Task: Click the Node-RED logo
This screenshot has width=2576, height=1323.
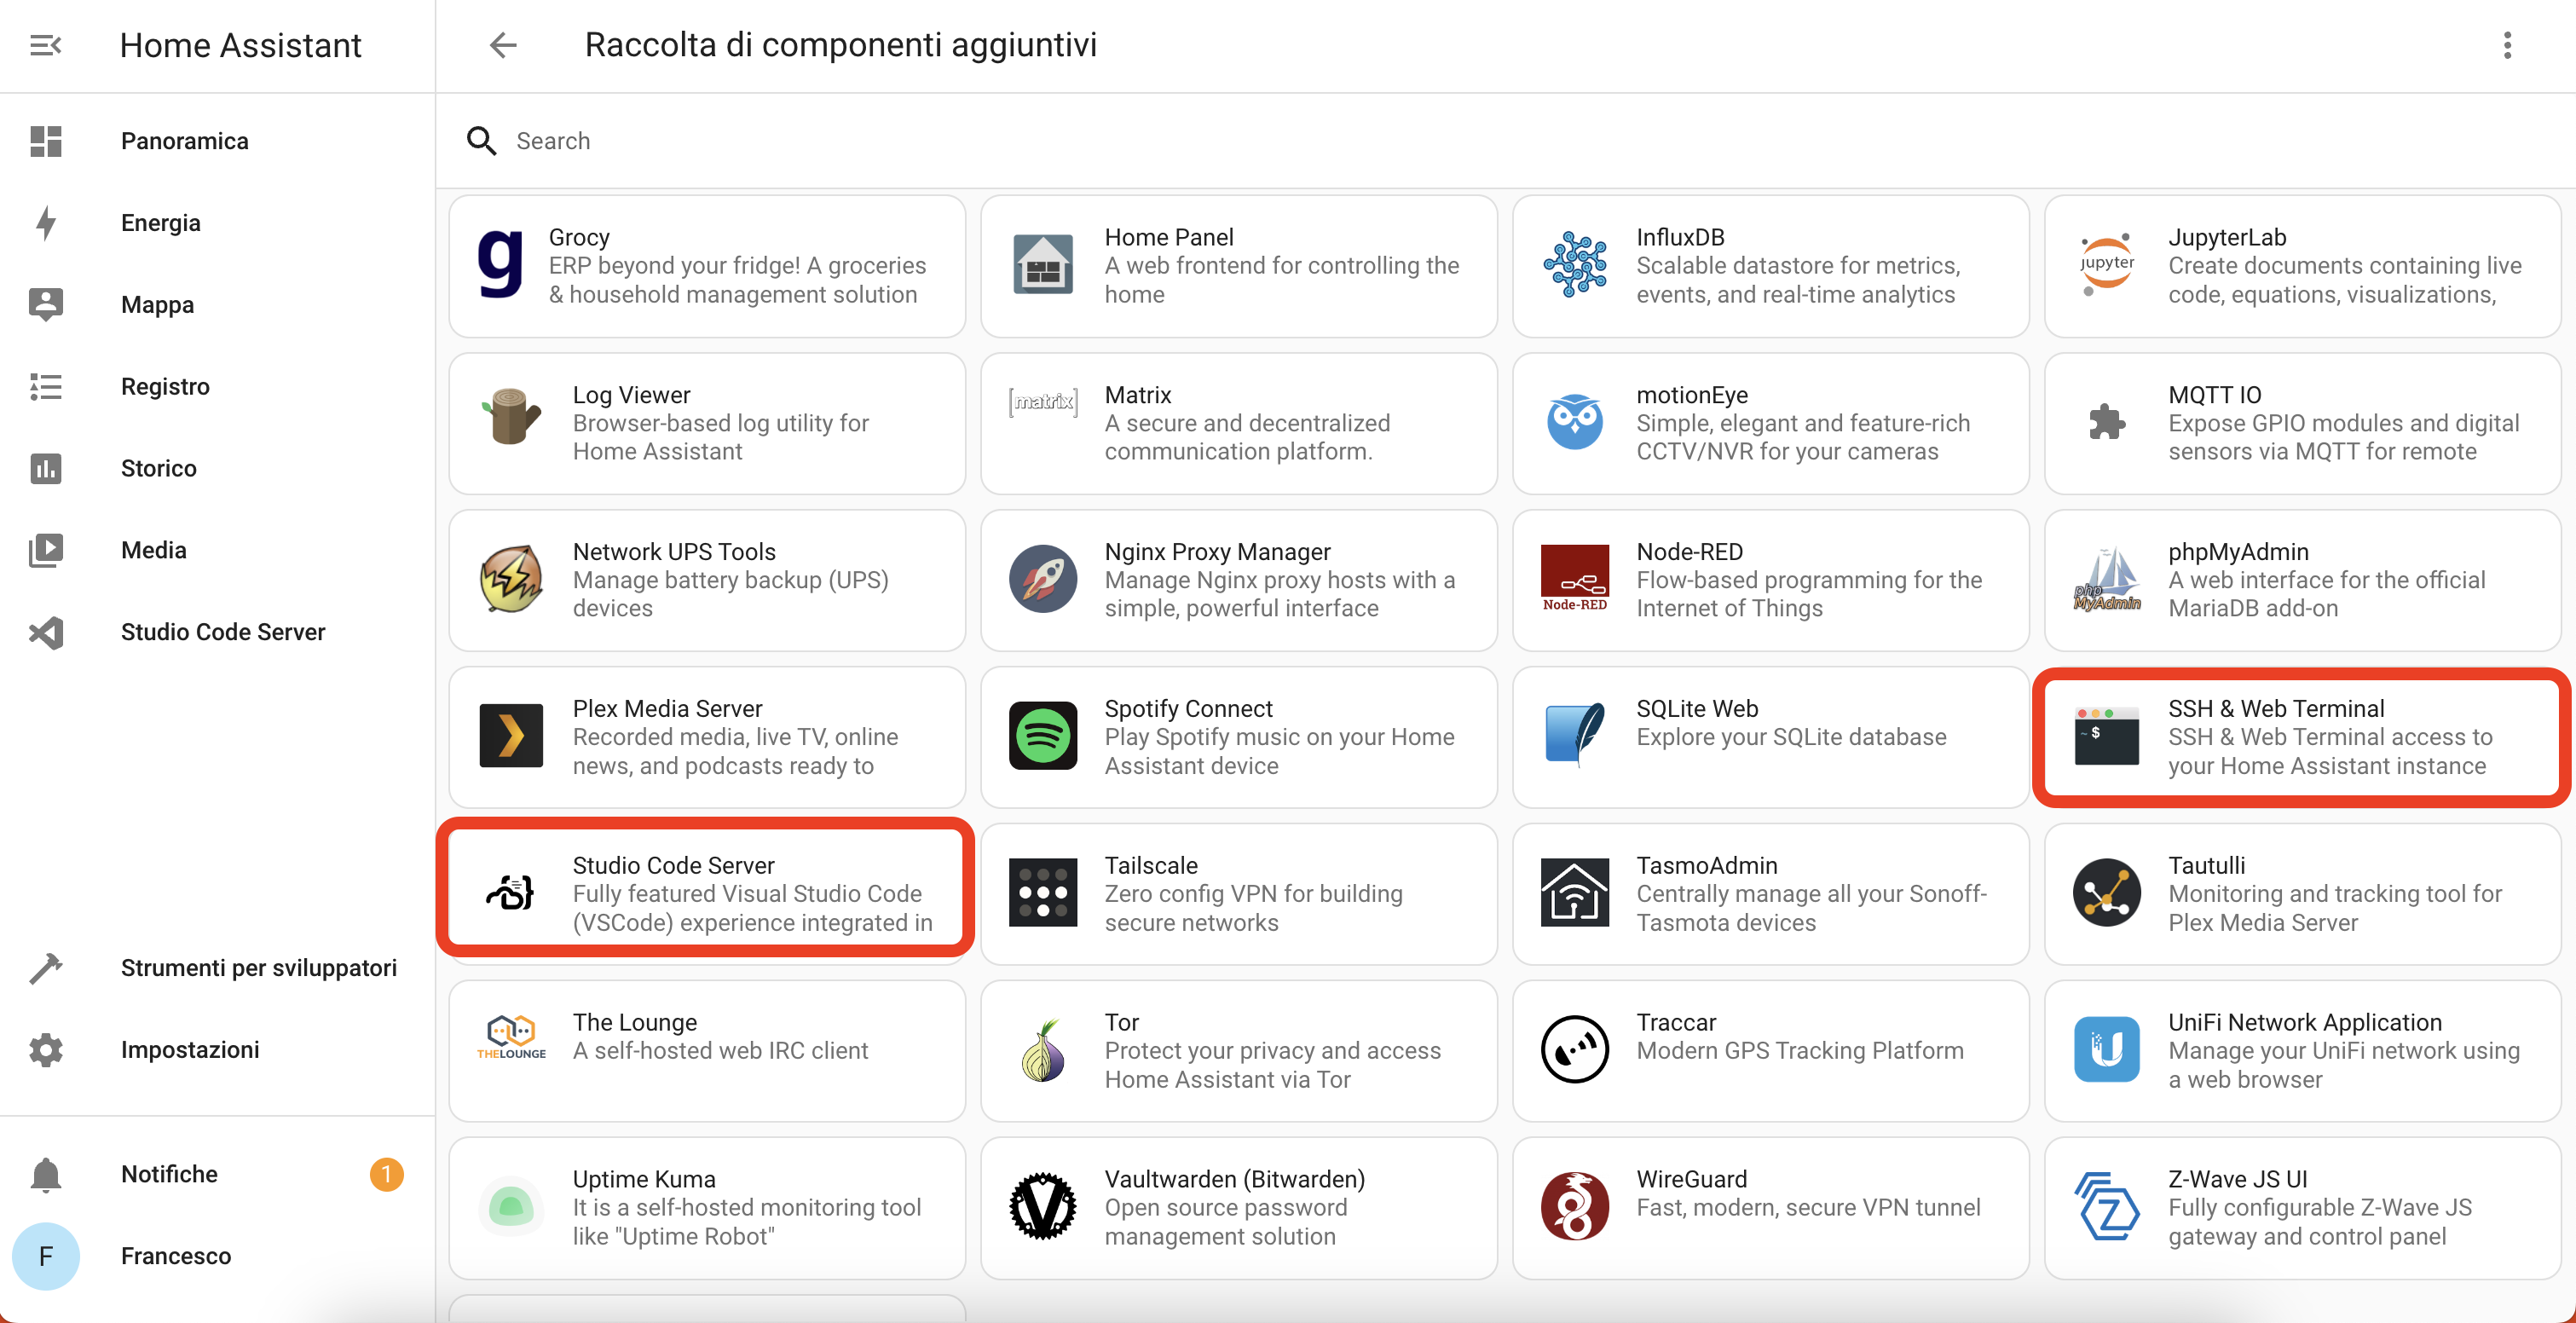Action: click(x=1575, y=579)
